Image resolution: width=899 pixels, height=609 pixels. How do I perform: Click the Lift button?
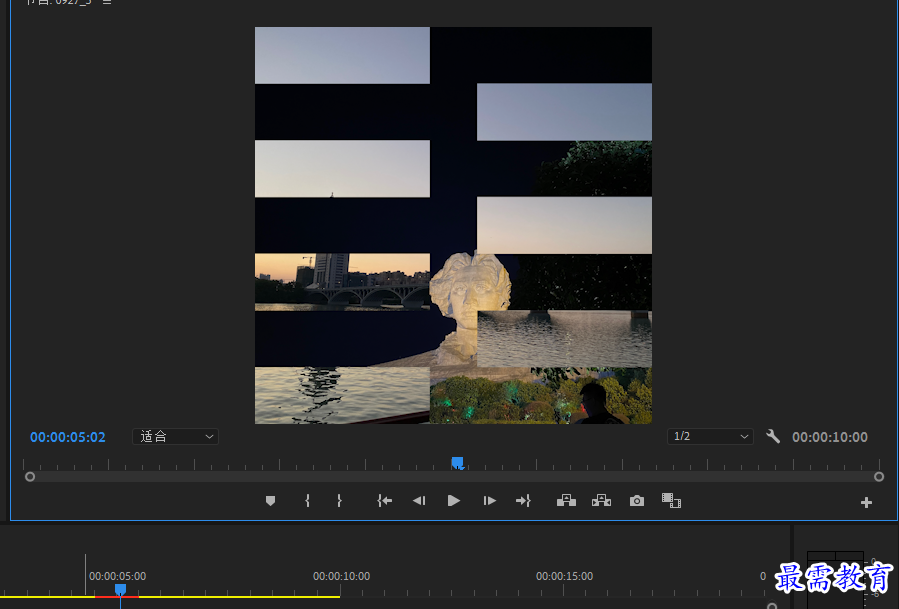(x=566, y=501)
